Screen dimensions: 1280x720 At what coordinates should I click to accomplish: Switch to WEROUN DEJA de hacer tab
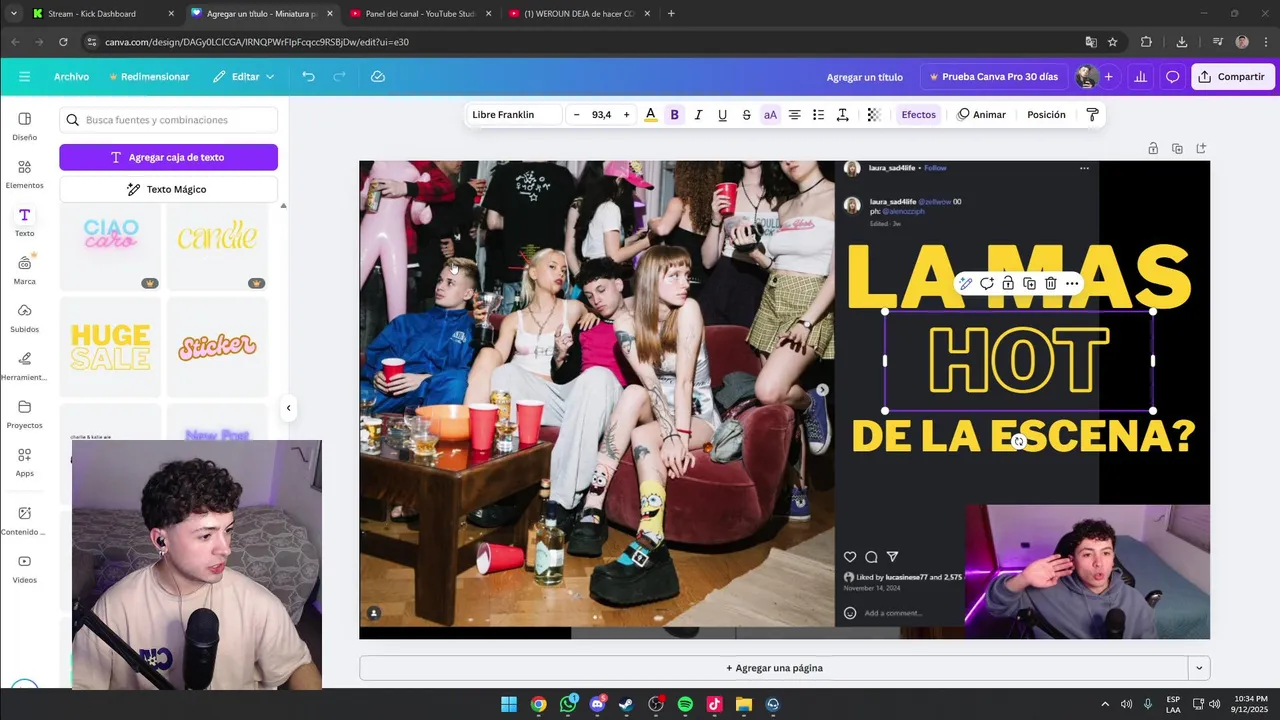[x=578, y=14]
